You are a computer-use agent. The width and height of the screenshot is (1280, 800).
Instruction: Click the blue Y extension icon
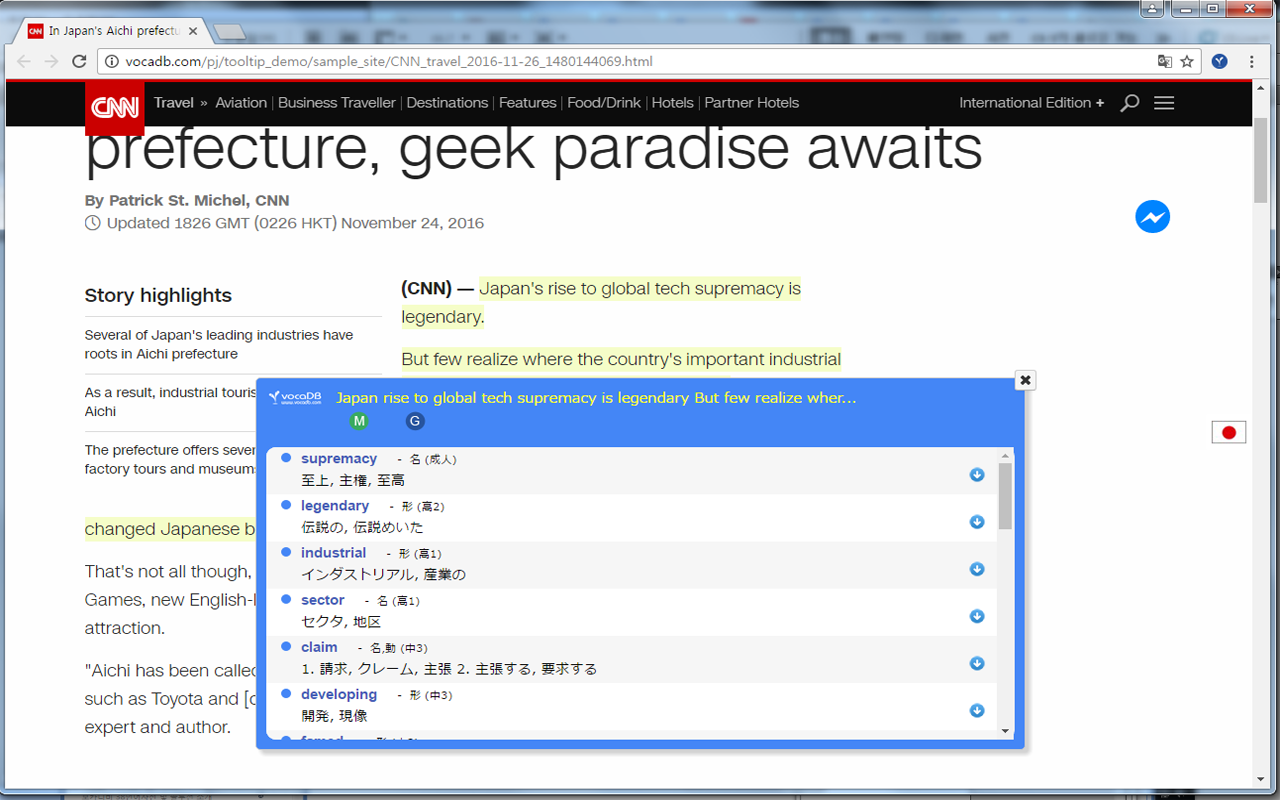pos(1220,61)
